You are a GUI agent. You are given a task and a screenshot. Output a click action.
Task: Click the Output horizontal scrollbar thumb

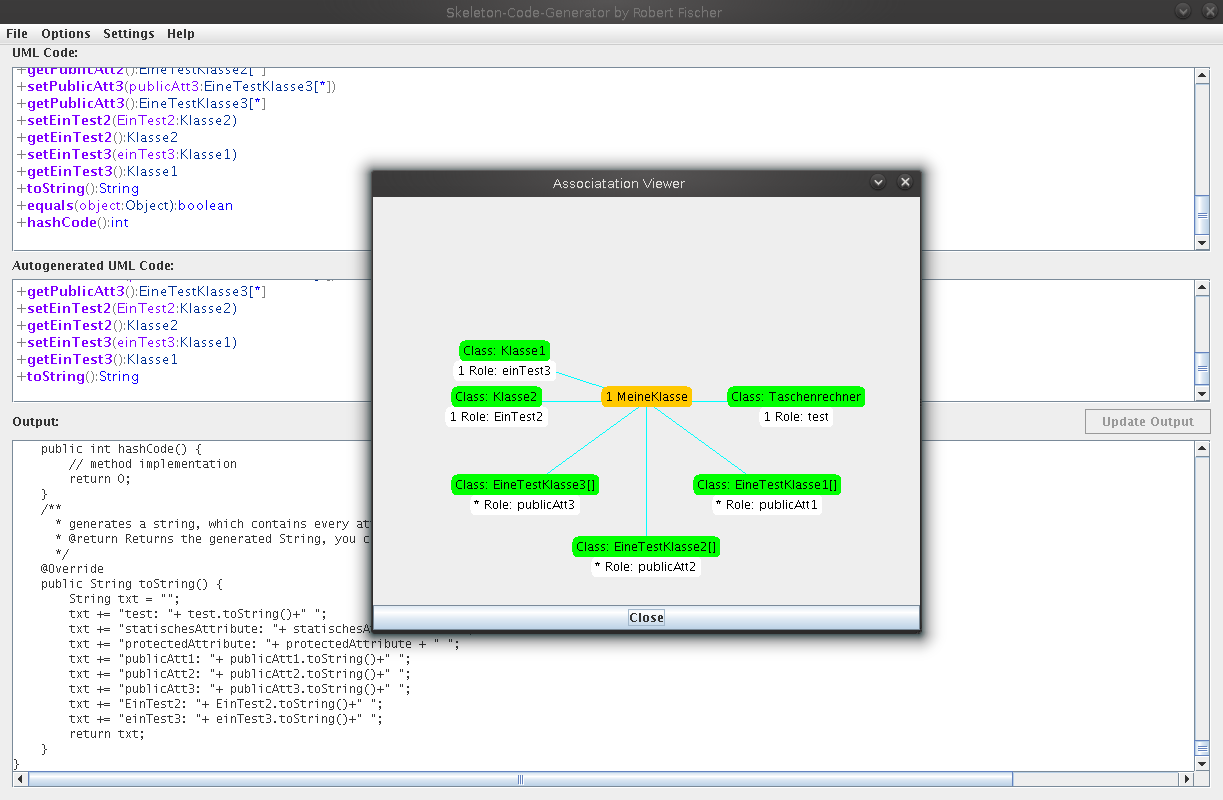point(520,779)
